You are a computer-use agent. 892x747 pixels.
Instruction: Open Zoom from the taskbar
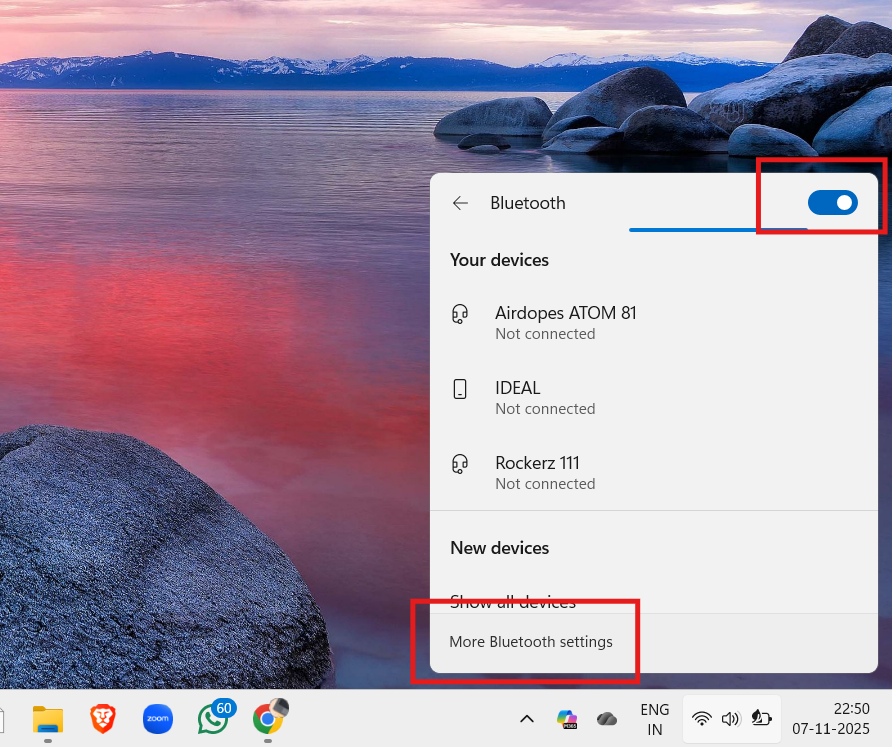pos(158,718)
